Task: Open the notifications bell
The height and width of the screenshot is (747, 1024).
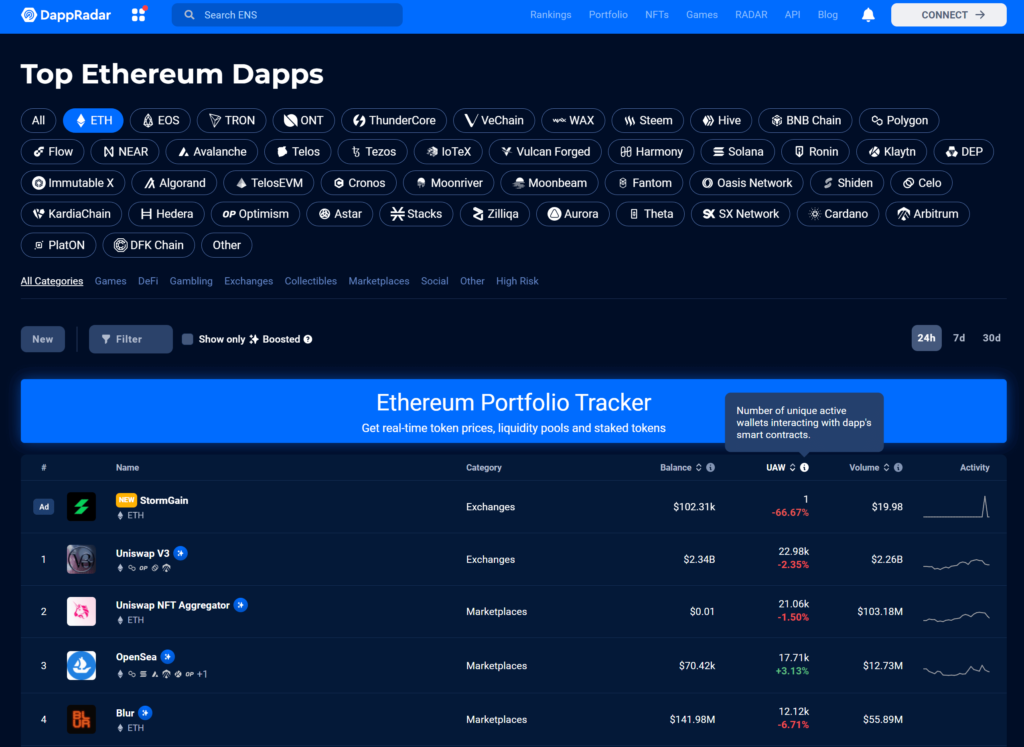Action: tap(868, 14)
